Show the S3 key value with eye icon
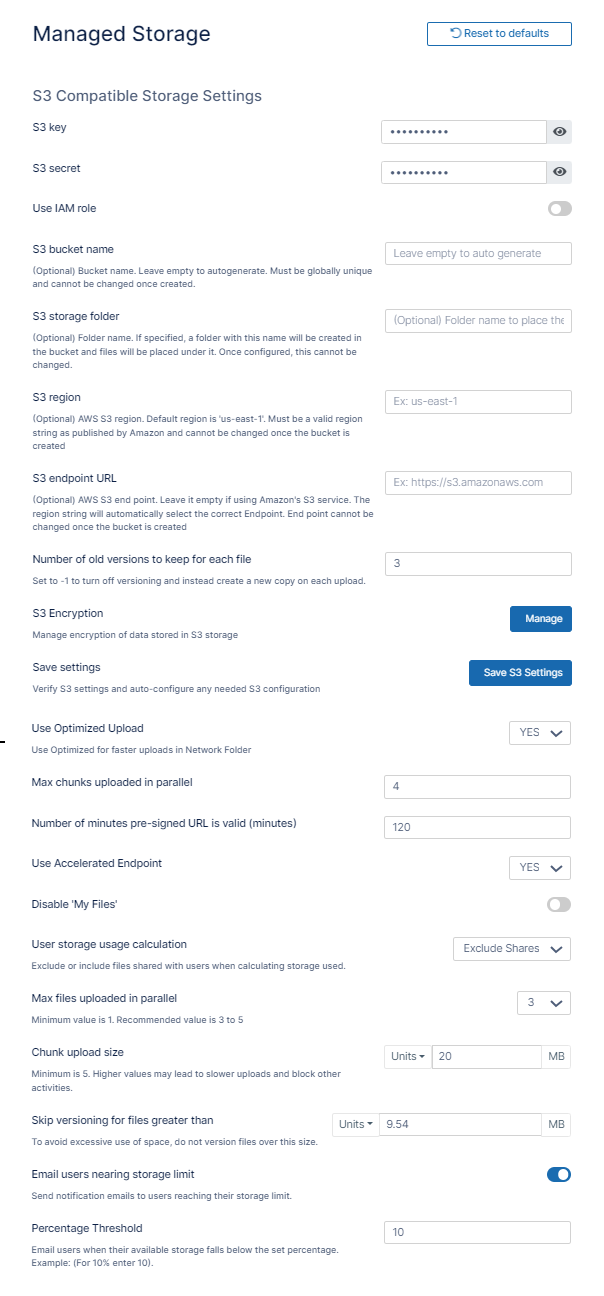Image resolution: width=604 pixels, height=1296 pixels. 560,131
